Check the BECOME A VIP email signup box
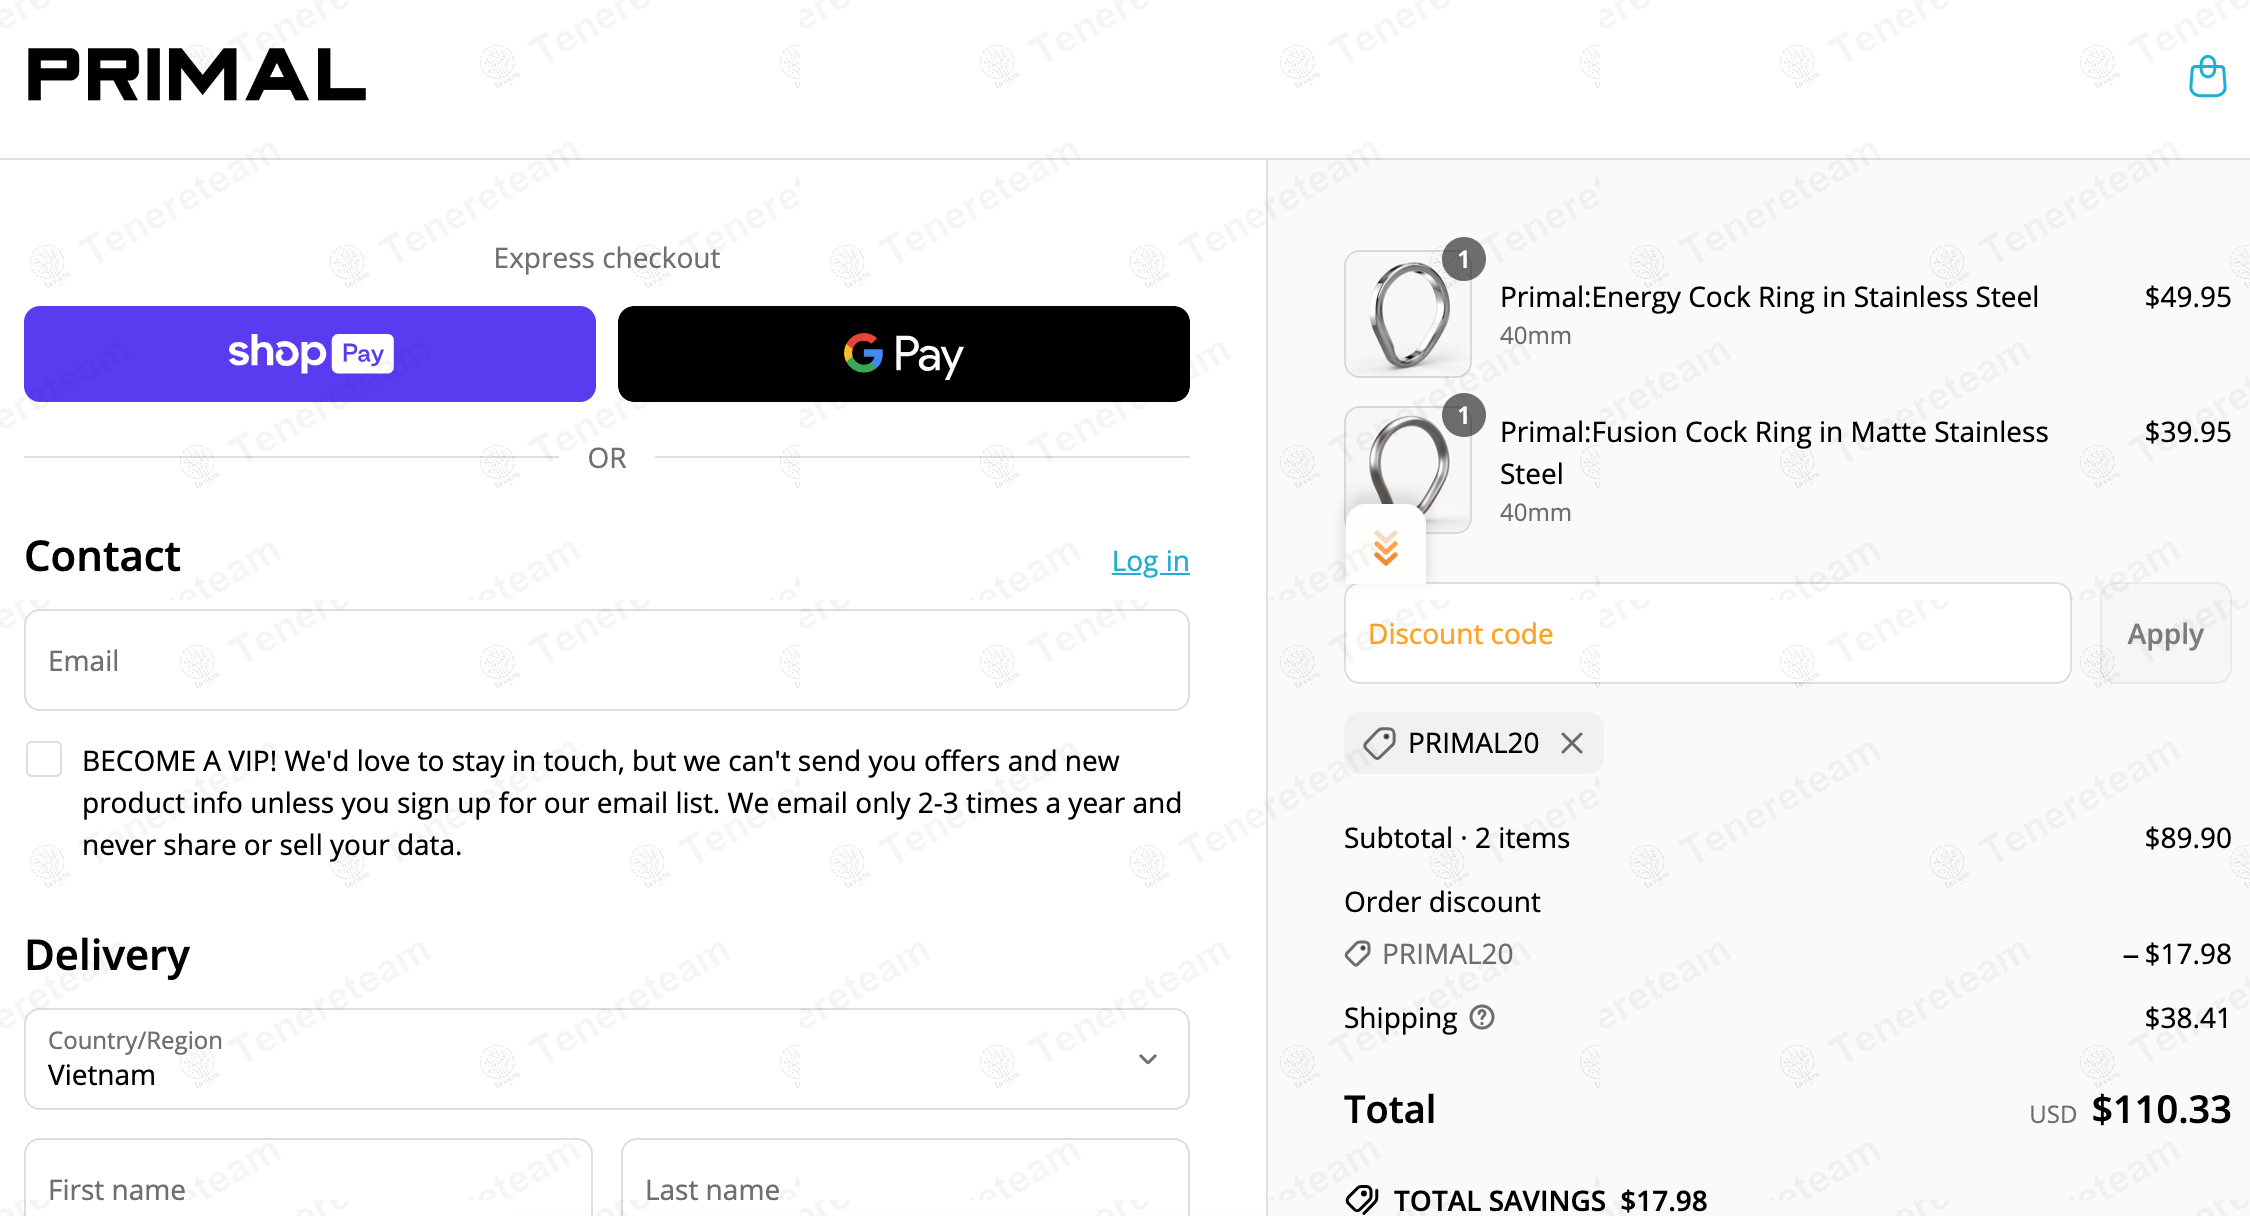Viewport: 2250px width, 1216px height. (44, 759)
